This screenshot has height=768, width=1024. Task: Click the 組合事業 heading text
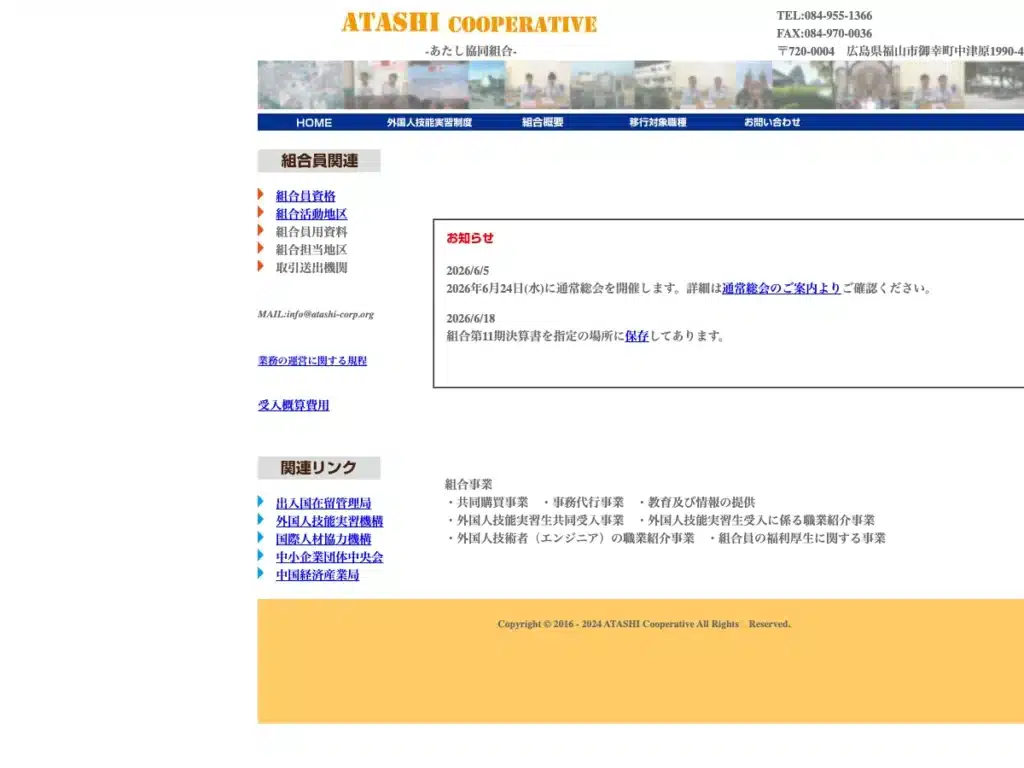coord(468,484)
